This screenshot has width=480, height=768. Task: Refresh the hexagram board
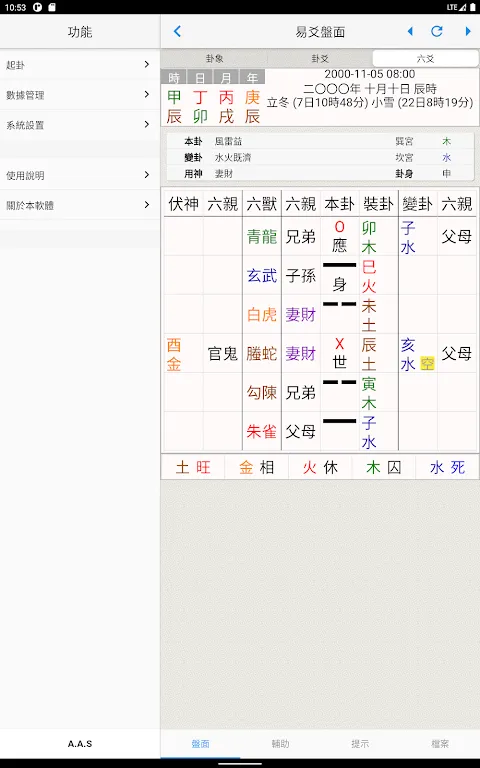437,31
